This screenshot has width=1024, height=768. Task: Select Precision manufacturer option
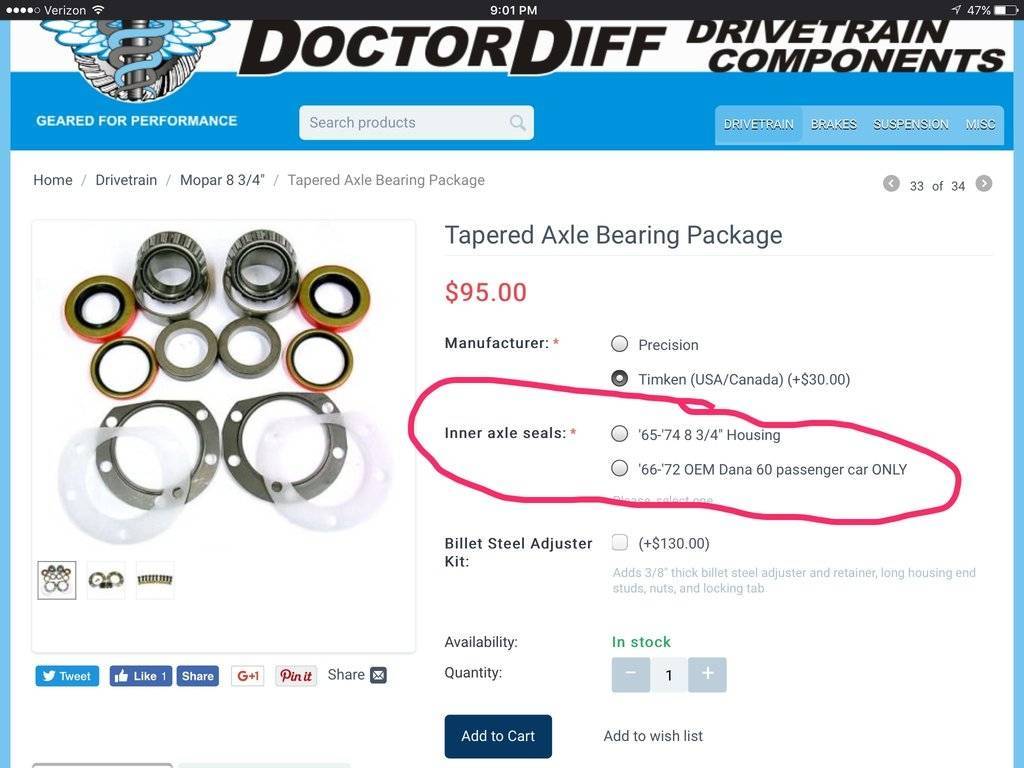click(x=619, y=344)
